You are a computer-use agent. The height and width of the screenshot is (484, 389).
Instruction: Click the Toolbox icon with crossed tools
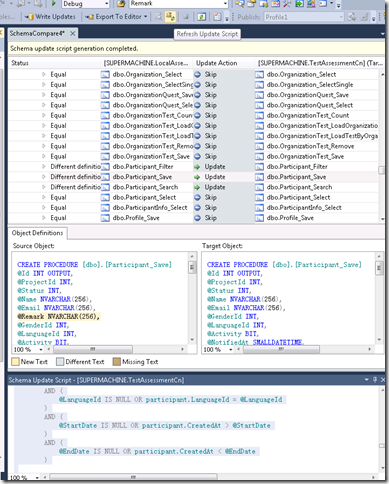[x=287, y=4]
